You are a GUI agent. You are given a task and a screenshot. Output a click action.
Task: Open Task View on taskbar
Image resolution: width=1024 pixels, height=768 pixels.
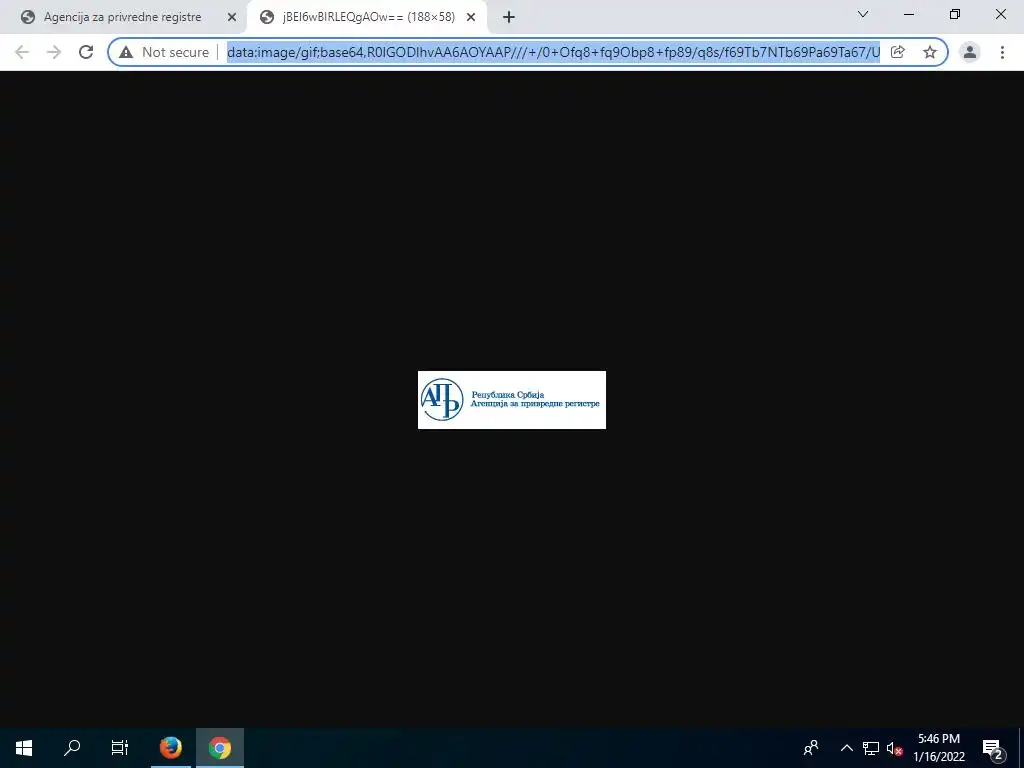(x=120, y=748)
